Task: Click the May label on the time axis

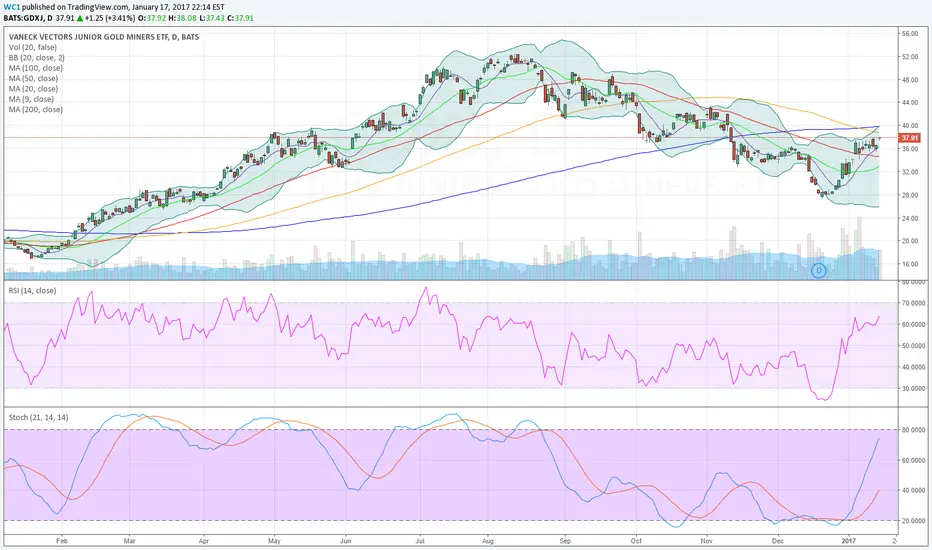Action: (x=274, y=542)
